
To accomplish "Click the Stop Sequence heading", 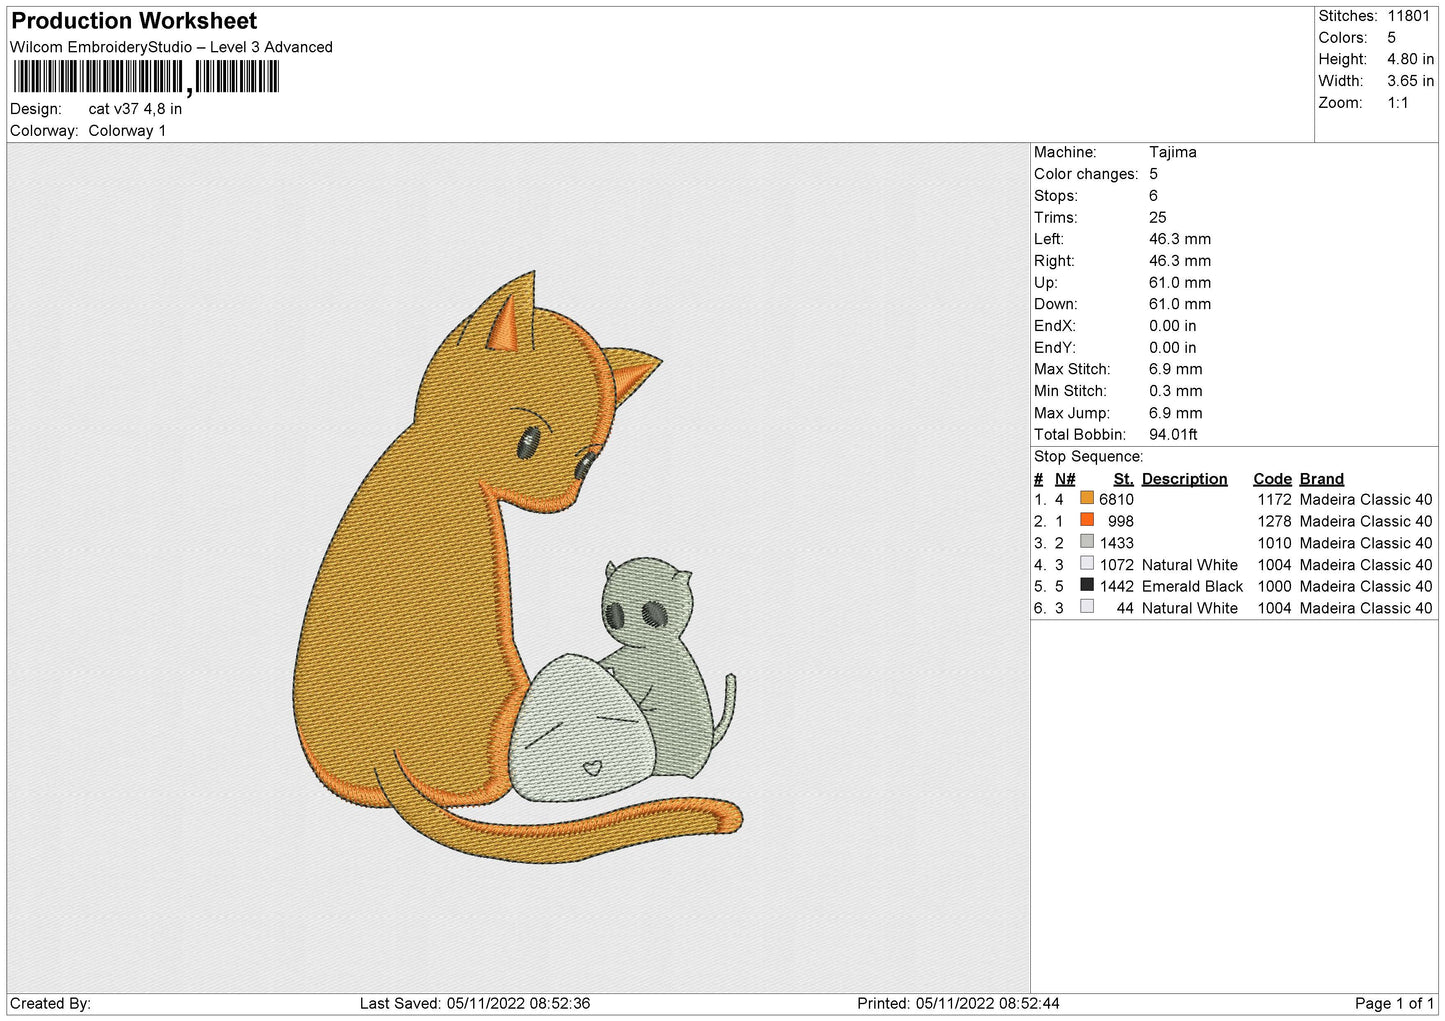I will [x=1088, y=457].
